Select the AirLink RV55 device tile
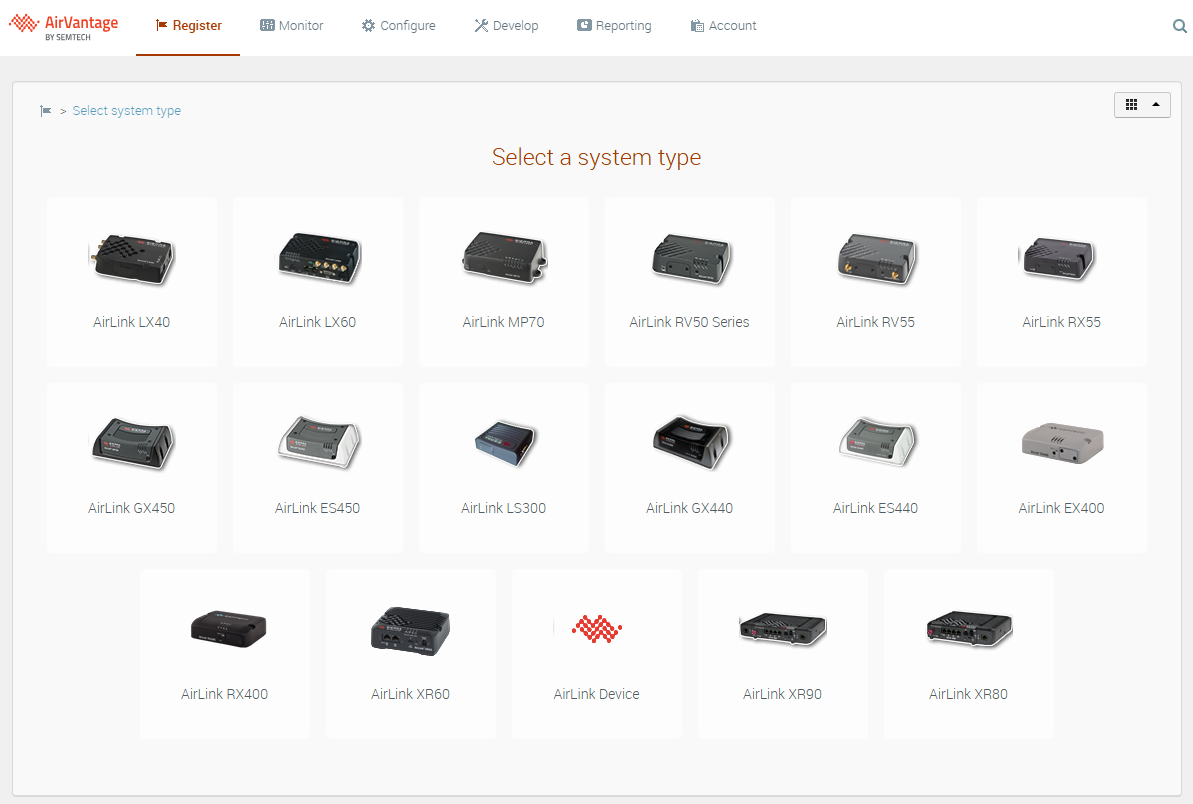The image size is (1193, 804). [875, 280]
